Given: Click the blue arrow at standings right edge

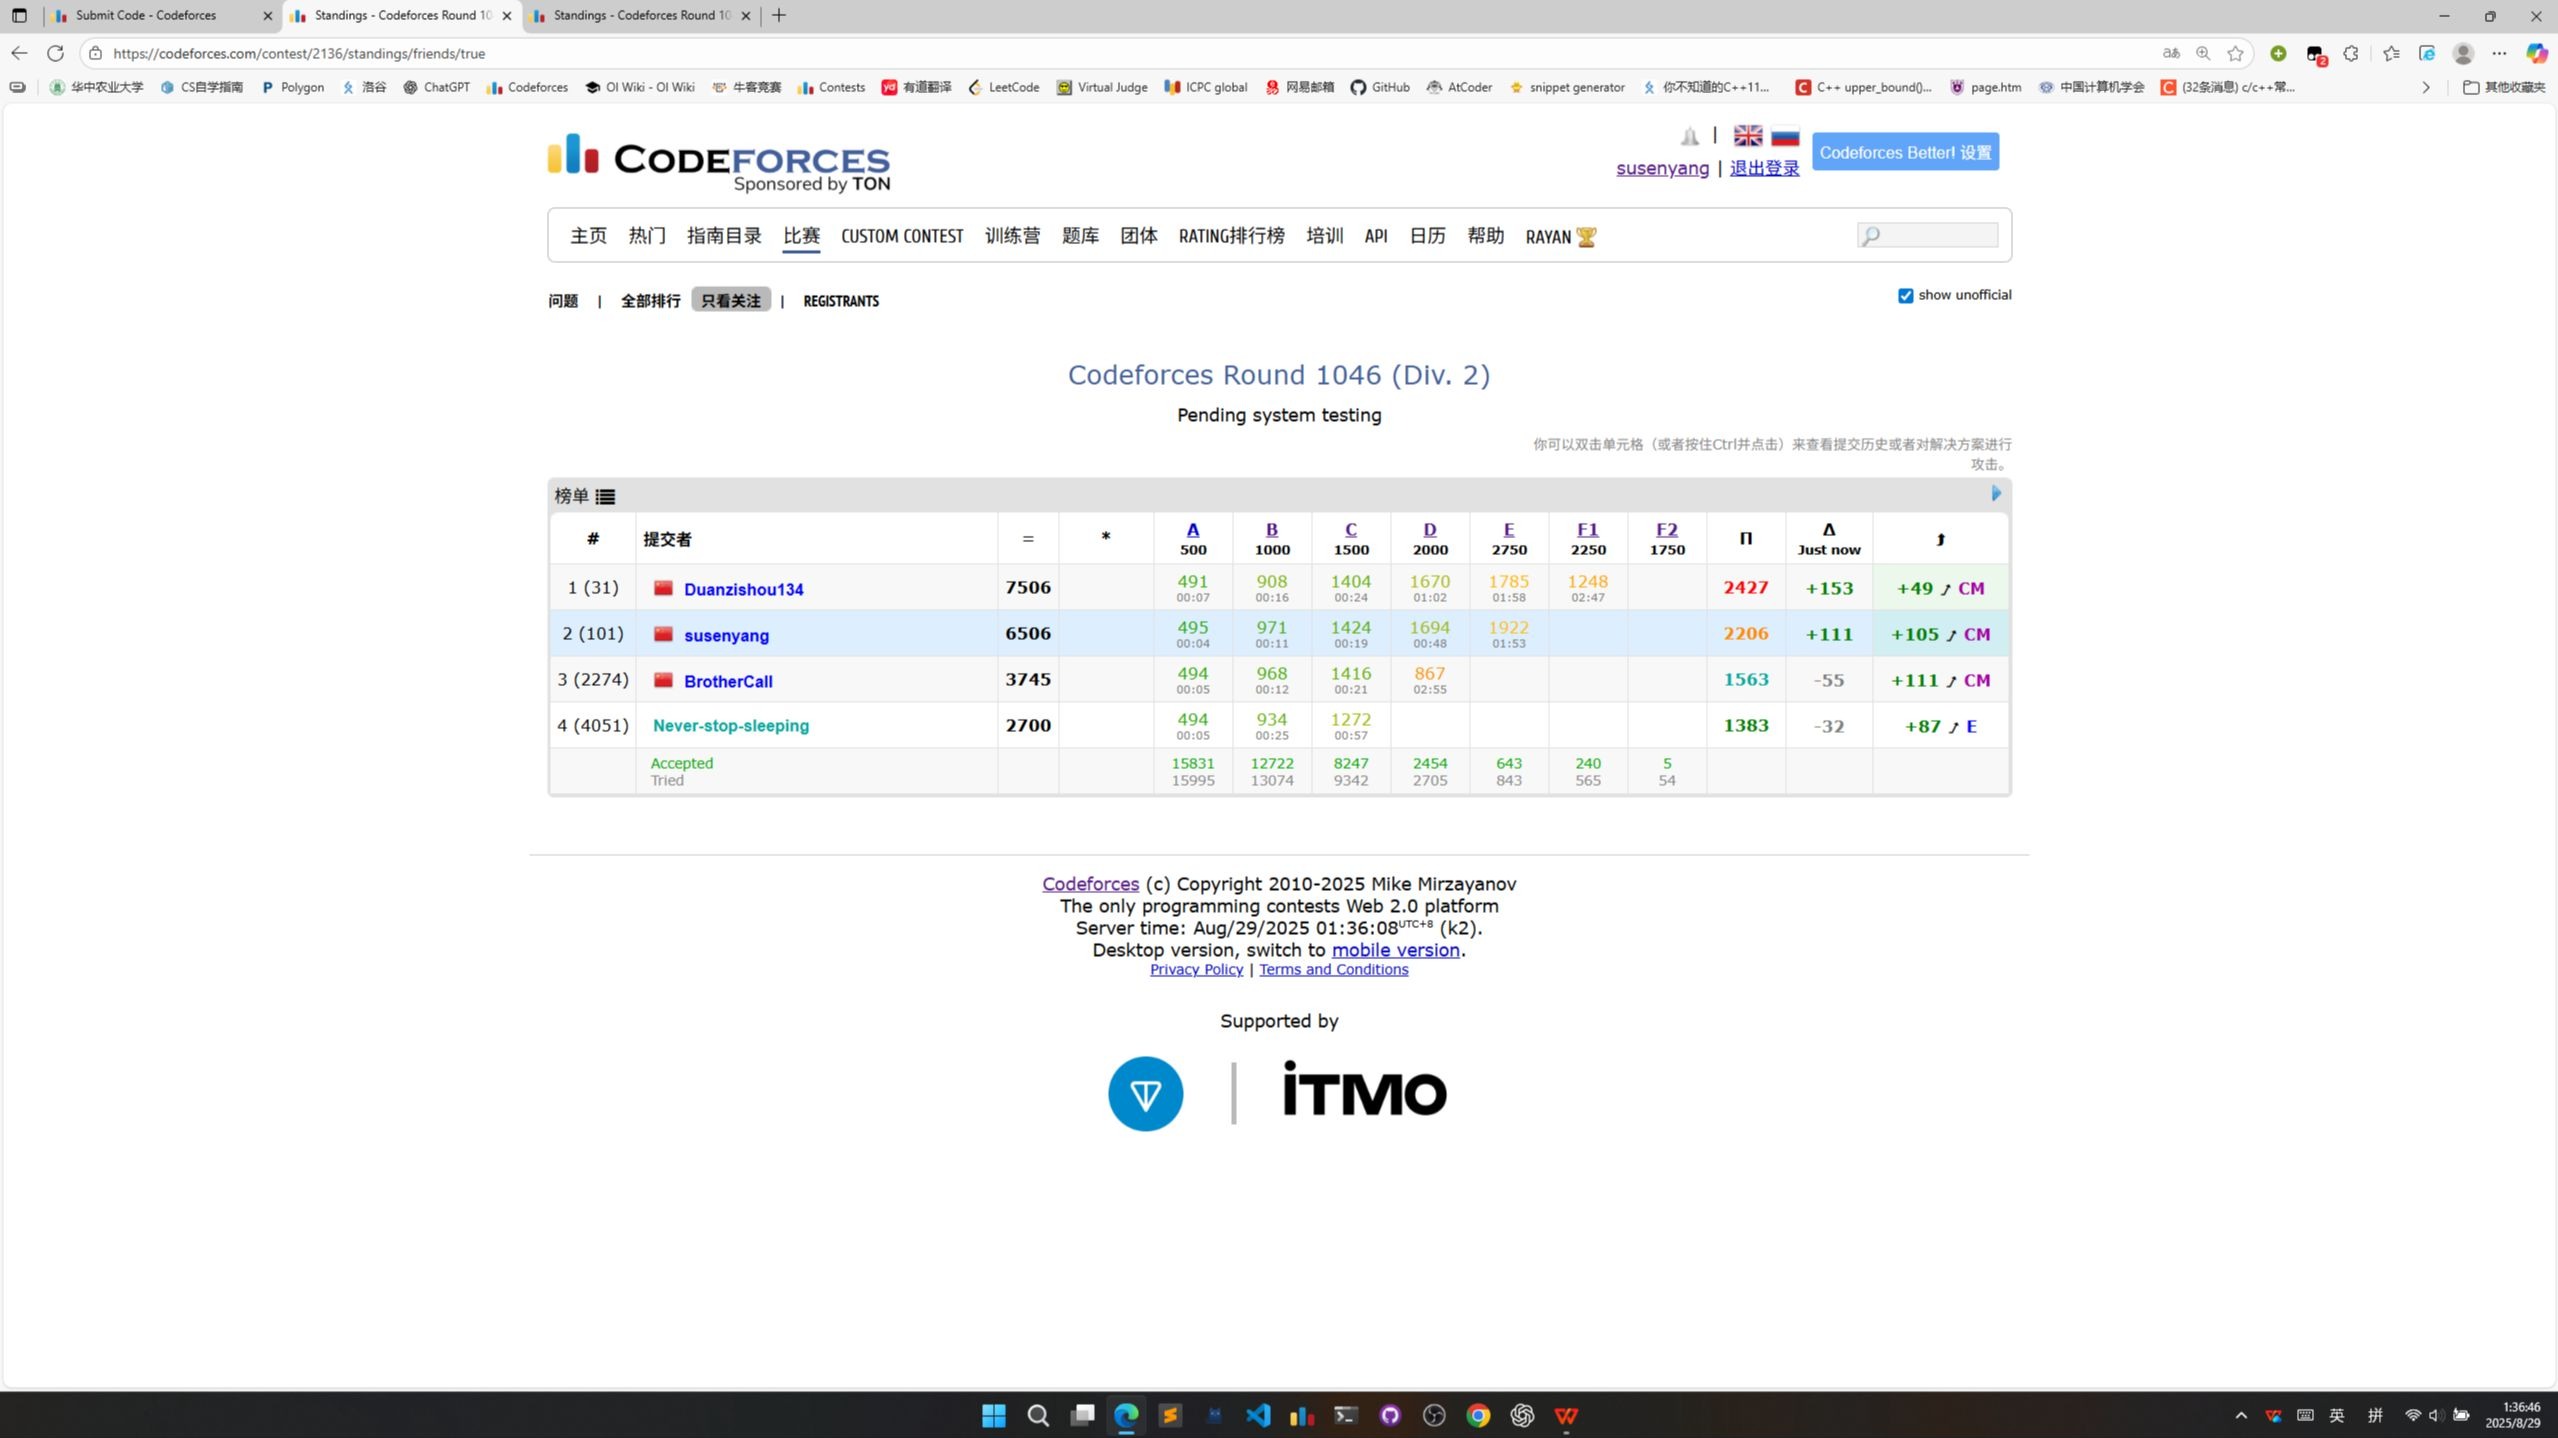Looking at the screenshot, I should click(1995, 493).
